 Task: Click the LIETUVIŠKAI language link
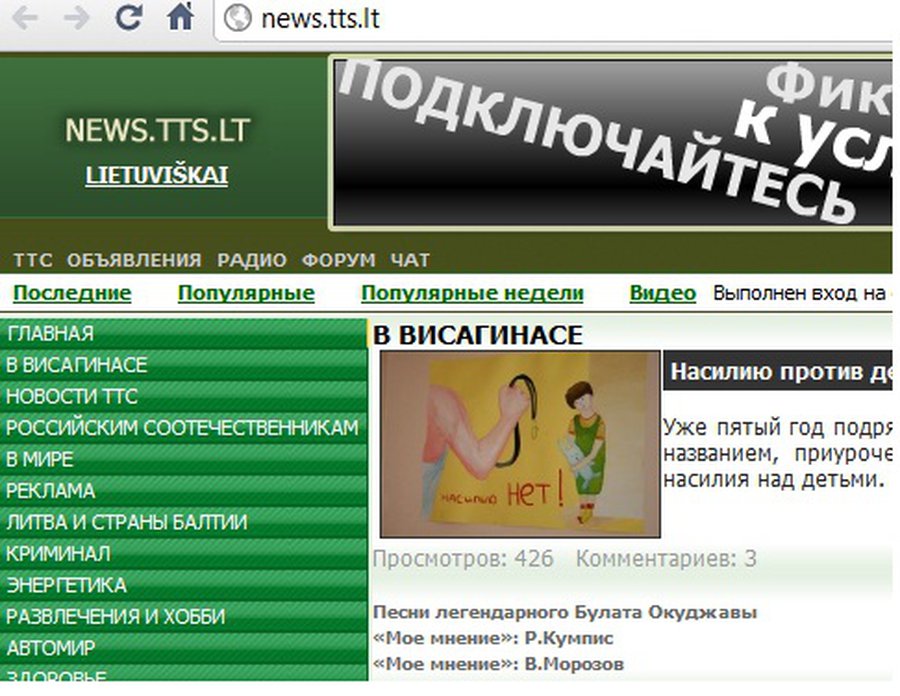pos(157,174)
